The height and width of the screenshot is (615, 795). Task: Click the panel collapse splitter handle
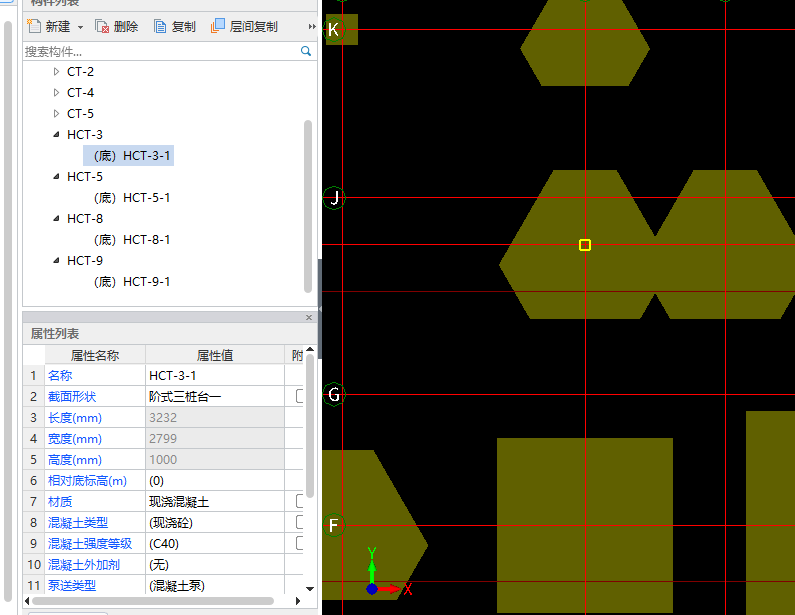pyautogui.click(x=320, y=308)
